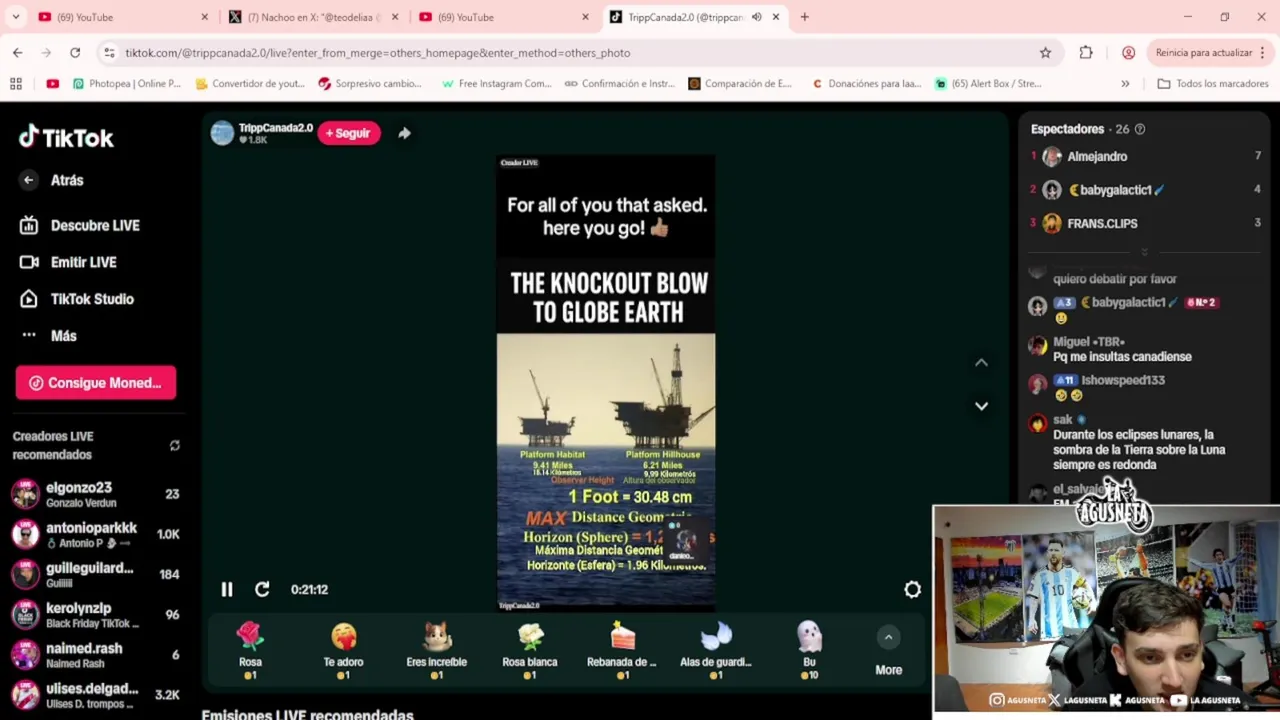This screenshot has height=720, width=1280.
Task: Switch to Nachoo en X tab
Action: click(x=312, y=17)
